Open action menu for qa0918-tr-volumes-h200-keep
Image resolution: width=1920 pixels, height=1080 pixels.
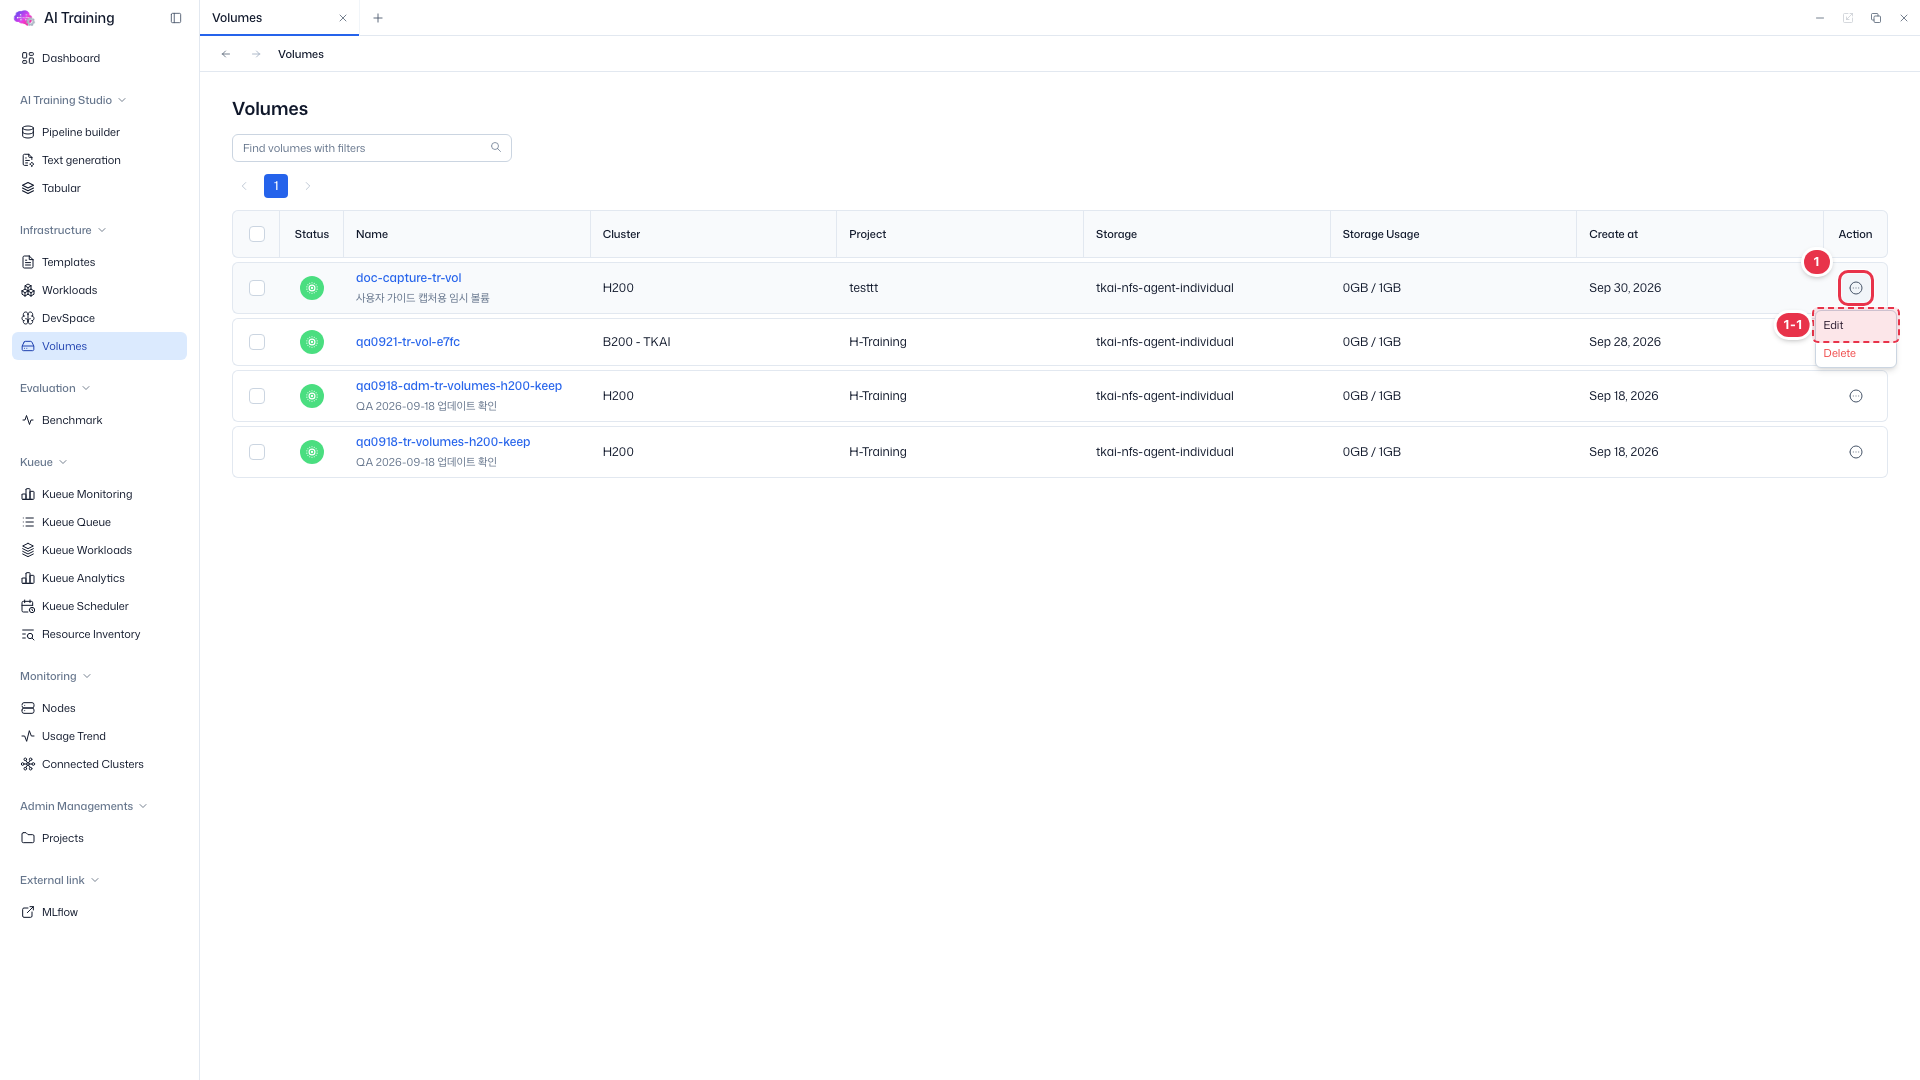(1856, 452)
